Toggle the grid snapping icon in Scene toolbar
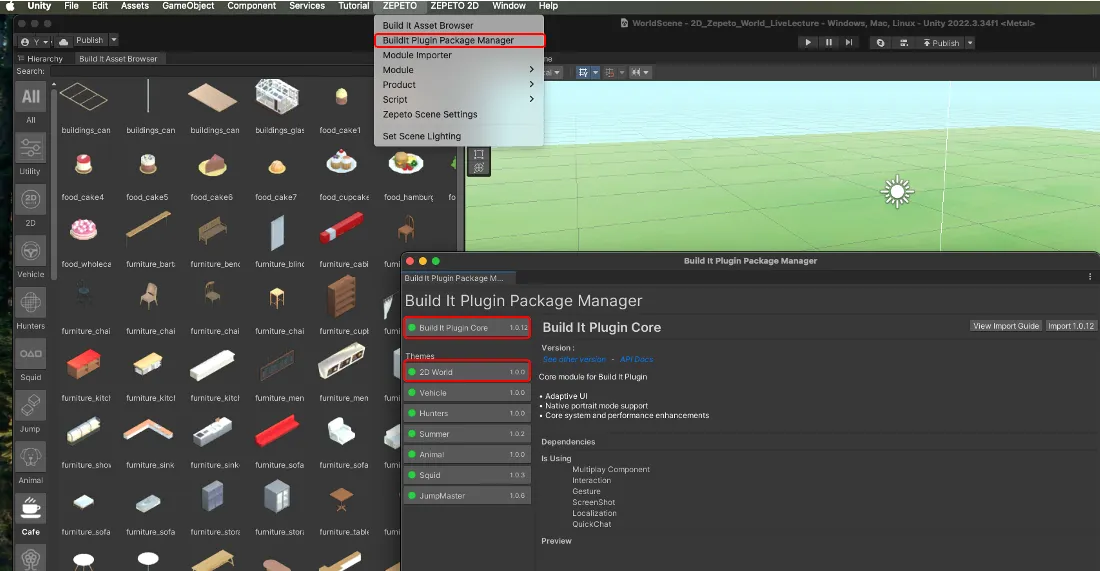This screenshot has height=571, width=1100. (610, 72)
